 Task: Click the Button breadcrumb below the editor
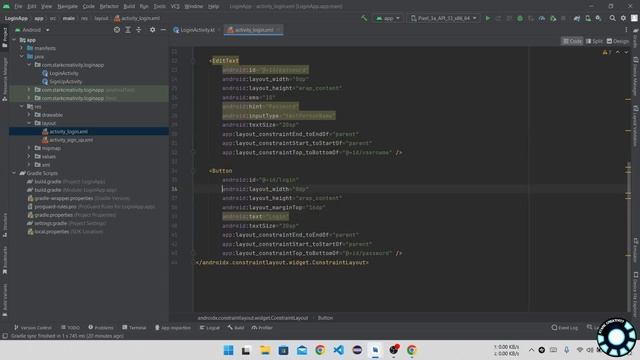[325, 318]
